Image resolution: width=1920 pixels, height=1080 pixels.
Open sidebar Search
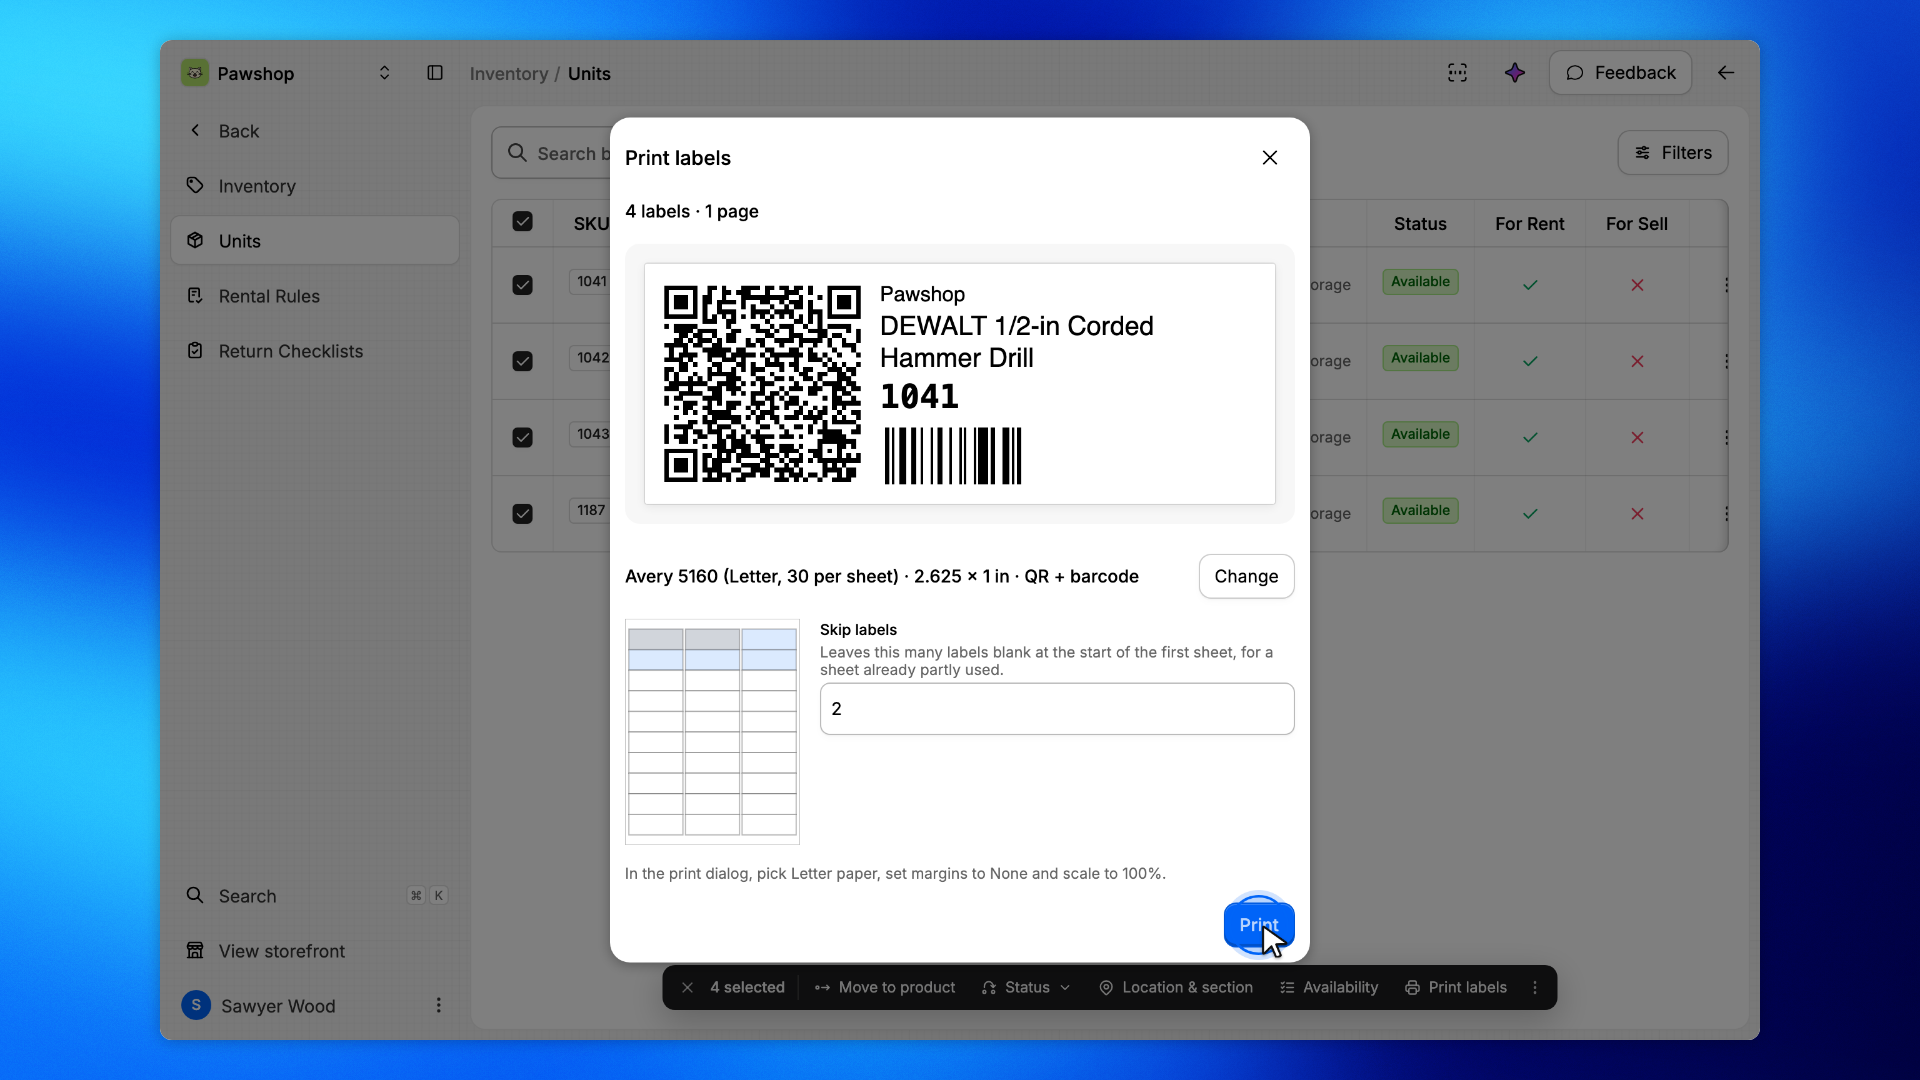315,896
